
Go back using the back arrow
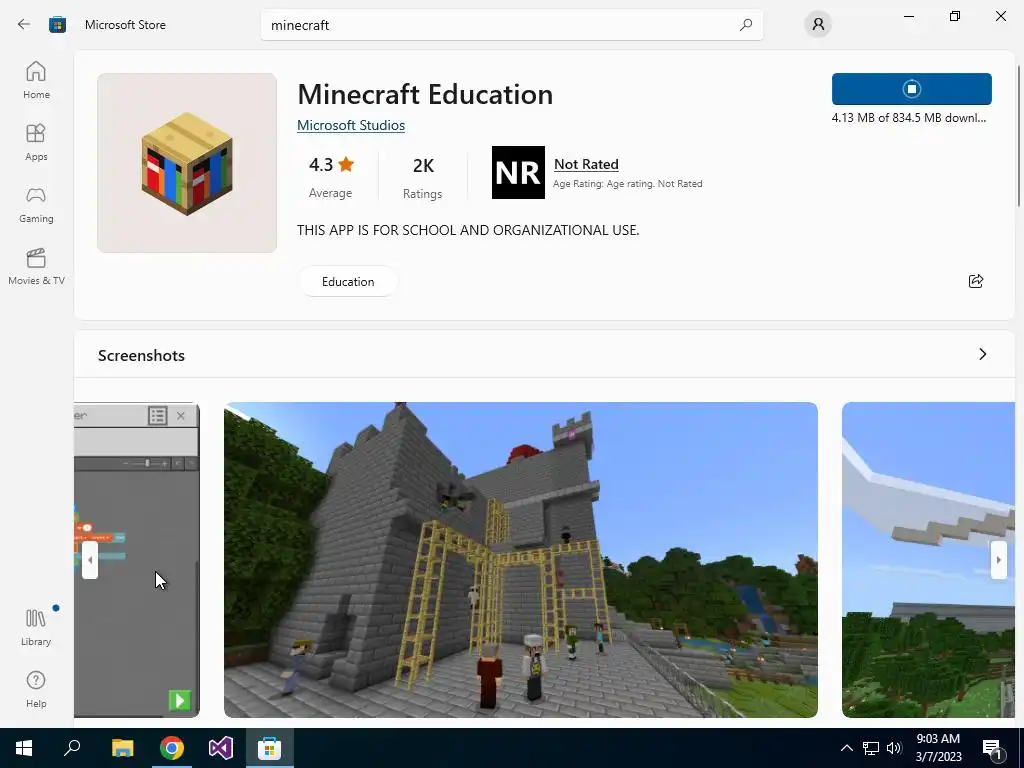tap(24, 25)
